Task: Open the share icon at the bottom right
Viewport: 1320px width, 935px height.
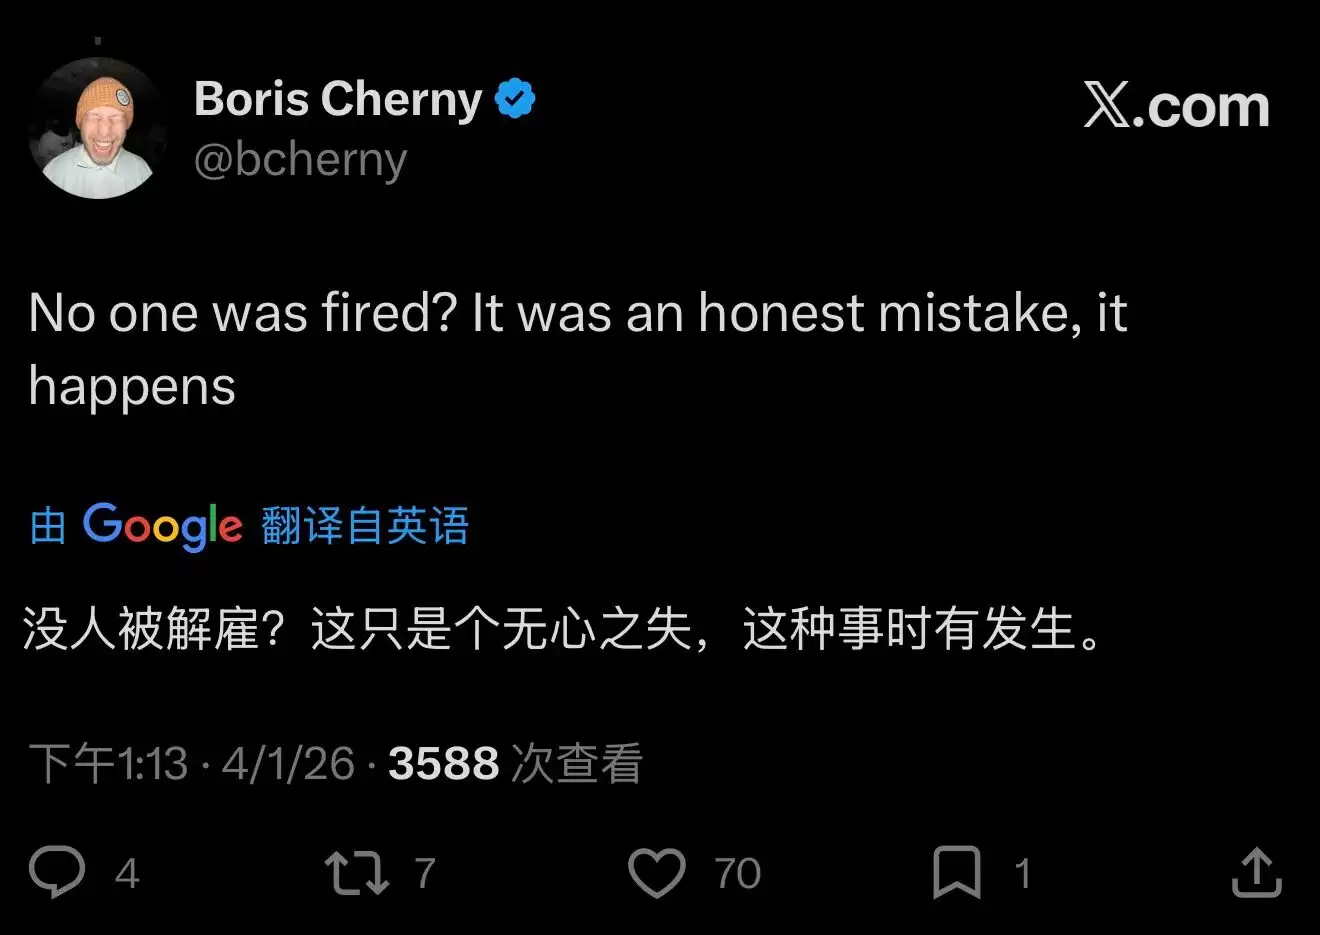Action: 1256,872
